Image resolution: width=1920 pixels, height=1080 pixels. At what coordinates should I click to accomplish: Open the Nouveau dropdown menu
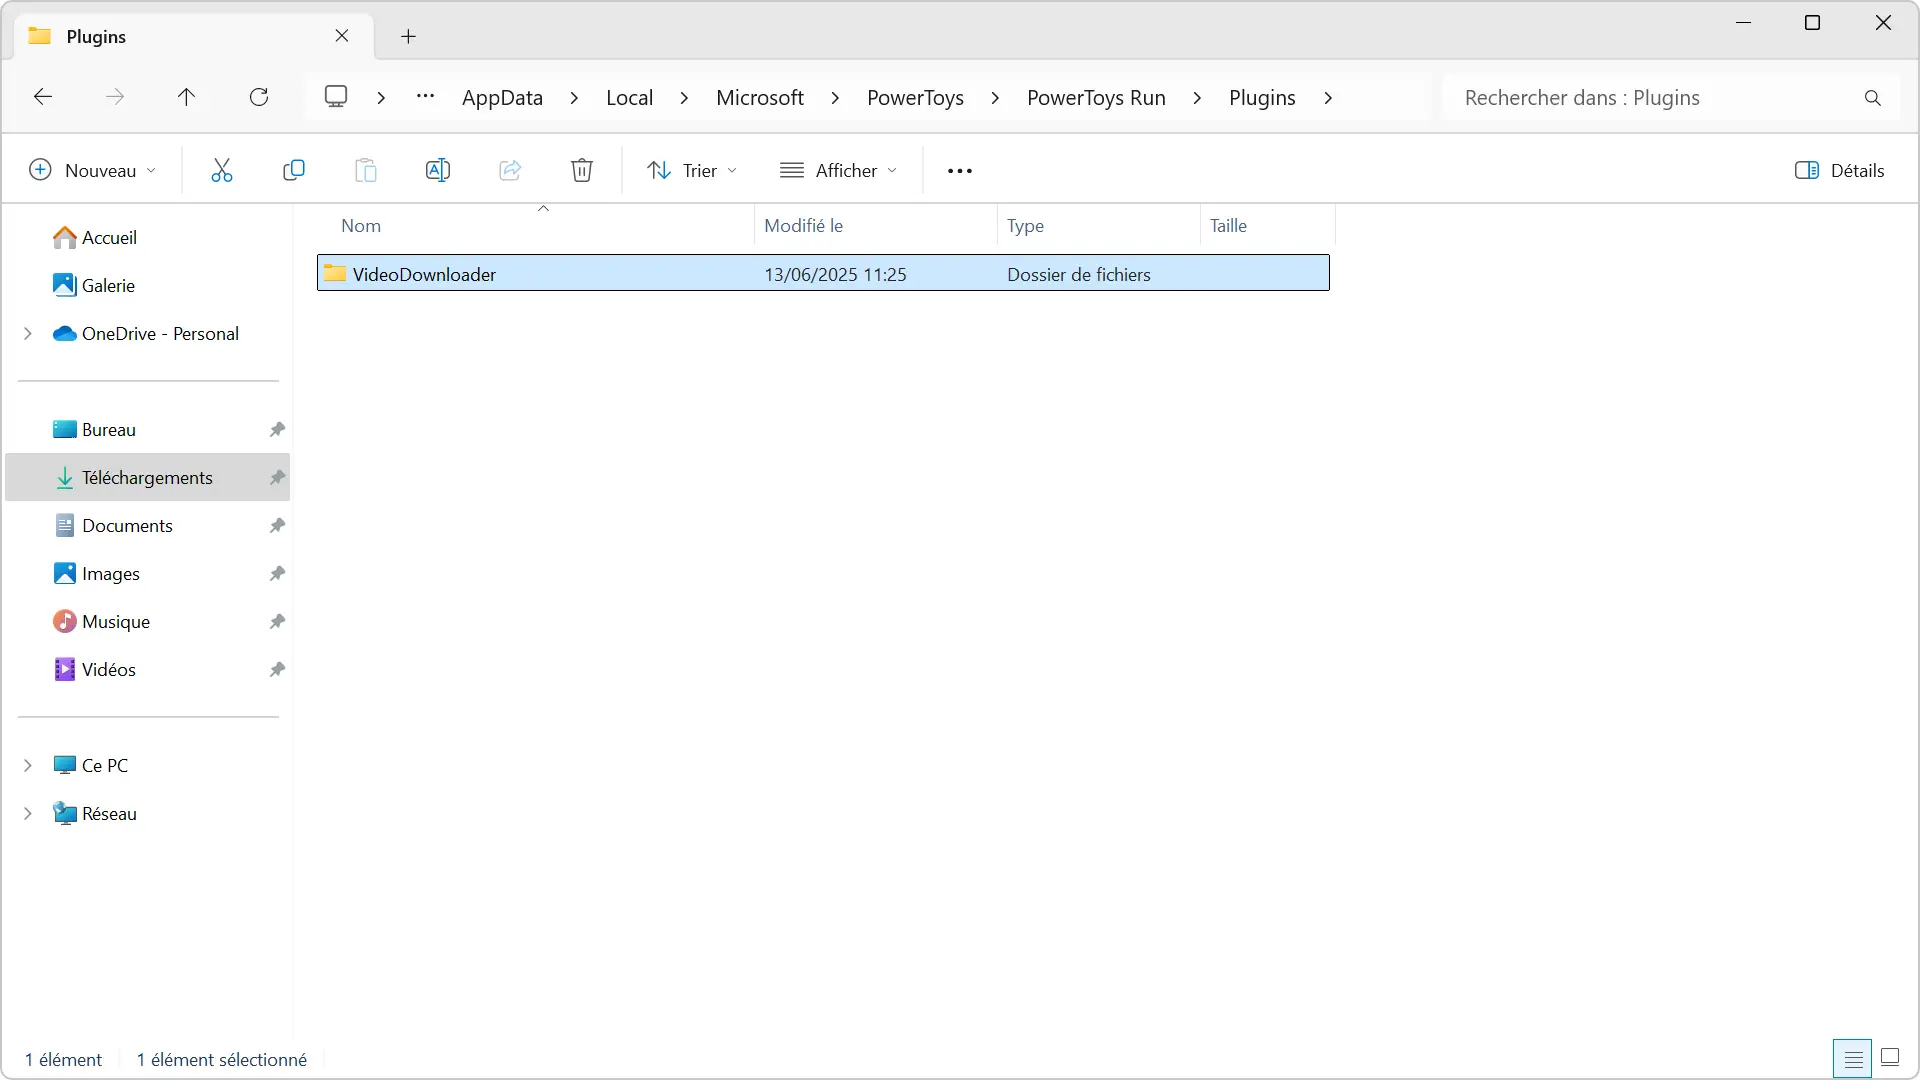pyautogui.click(x=93, y=170)
